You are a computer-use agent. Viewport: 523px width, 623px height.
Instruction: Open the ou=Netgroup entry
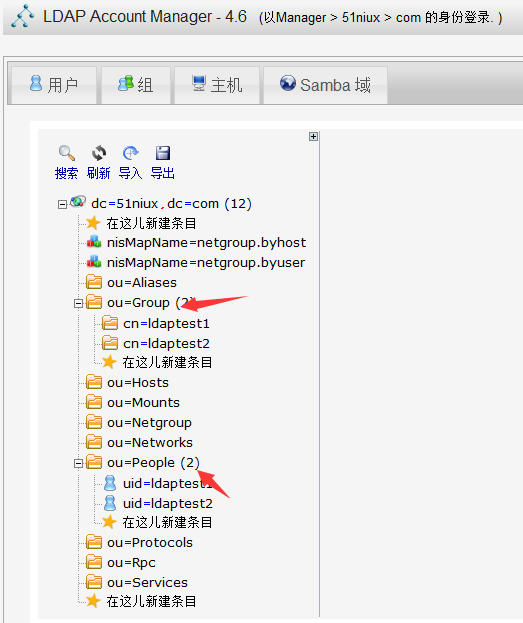click(149, 423)
